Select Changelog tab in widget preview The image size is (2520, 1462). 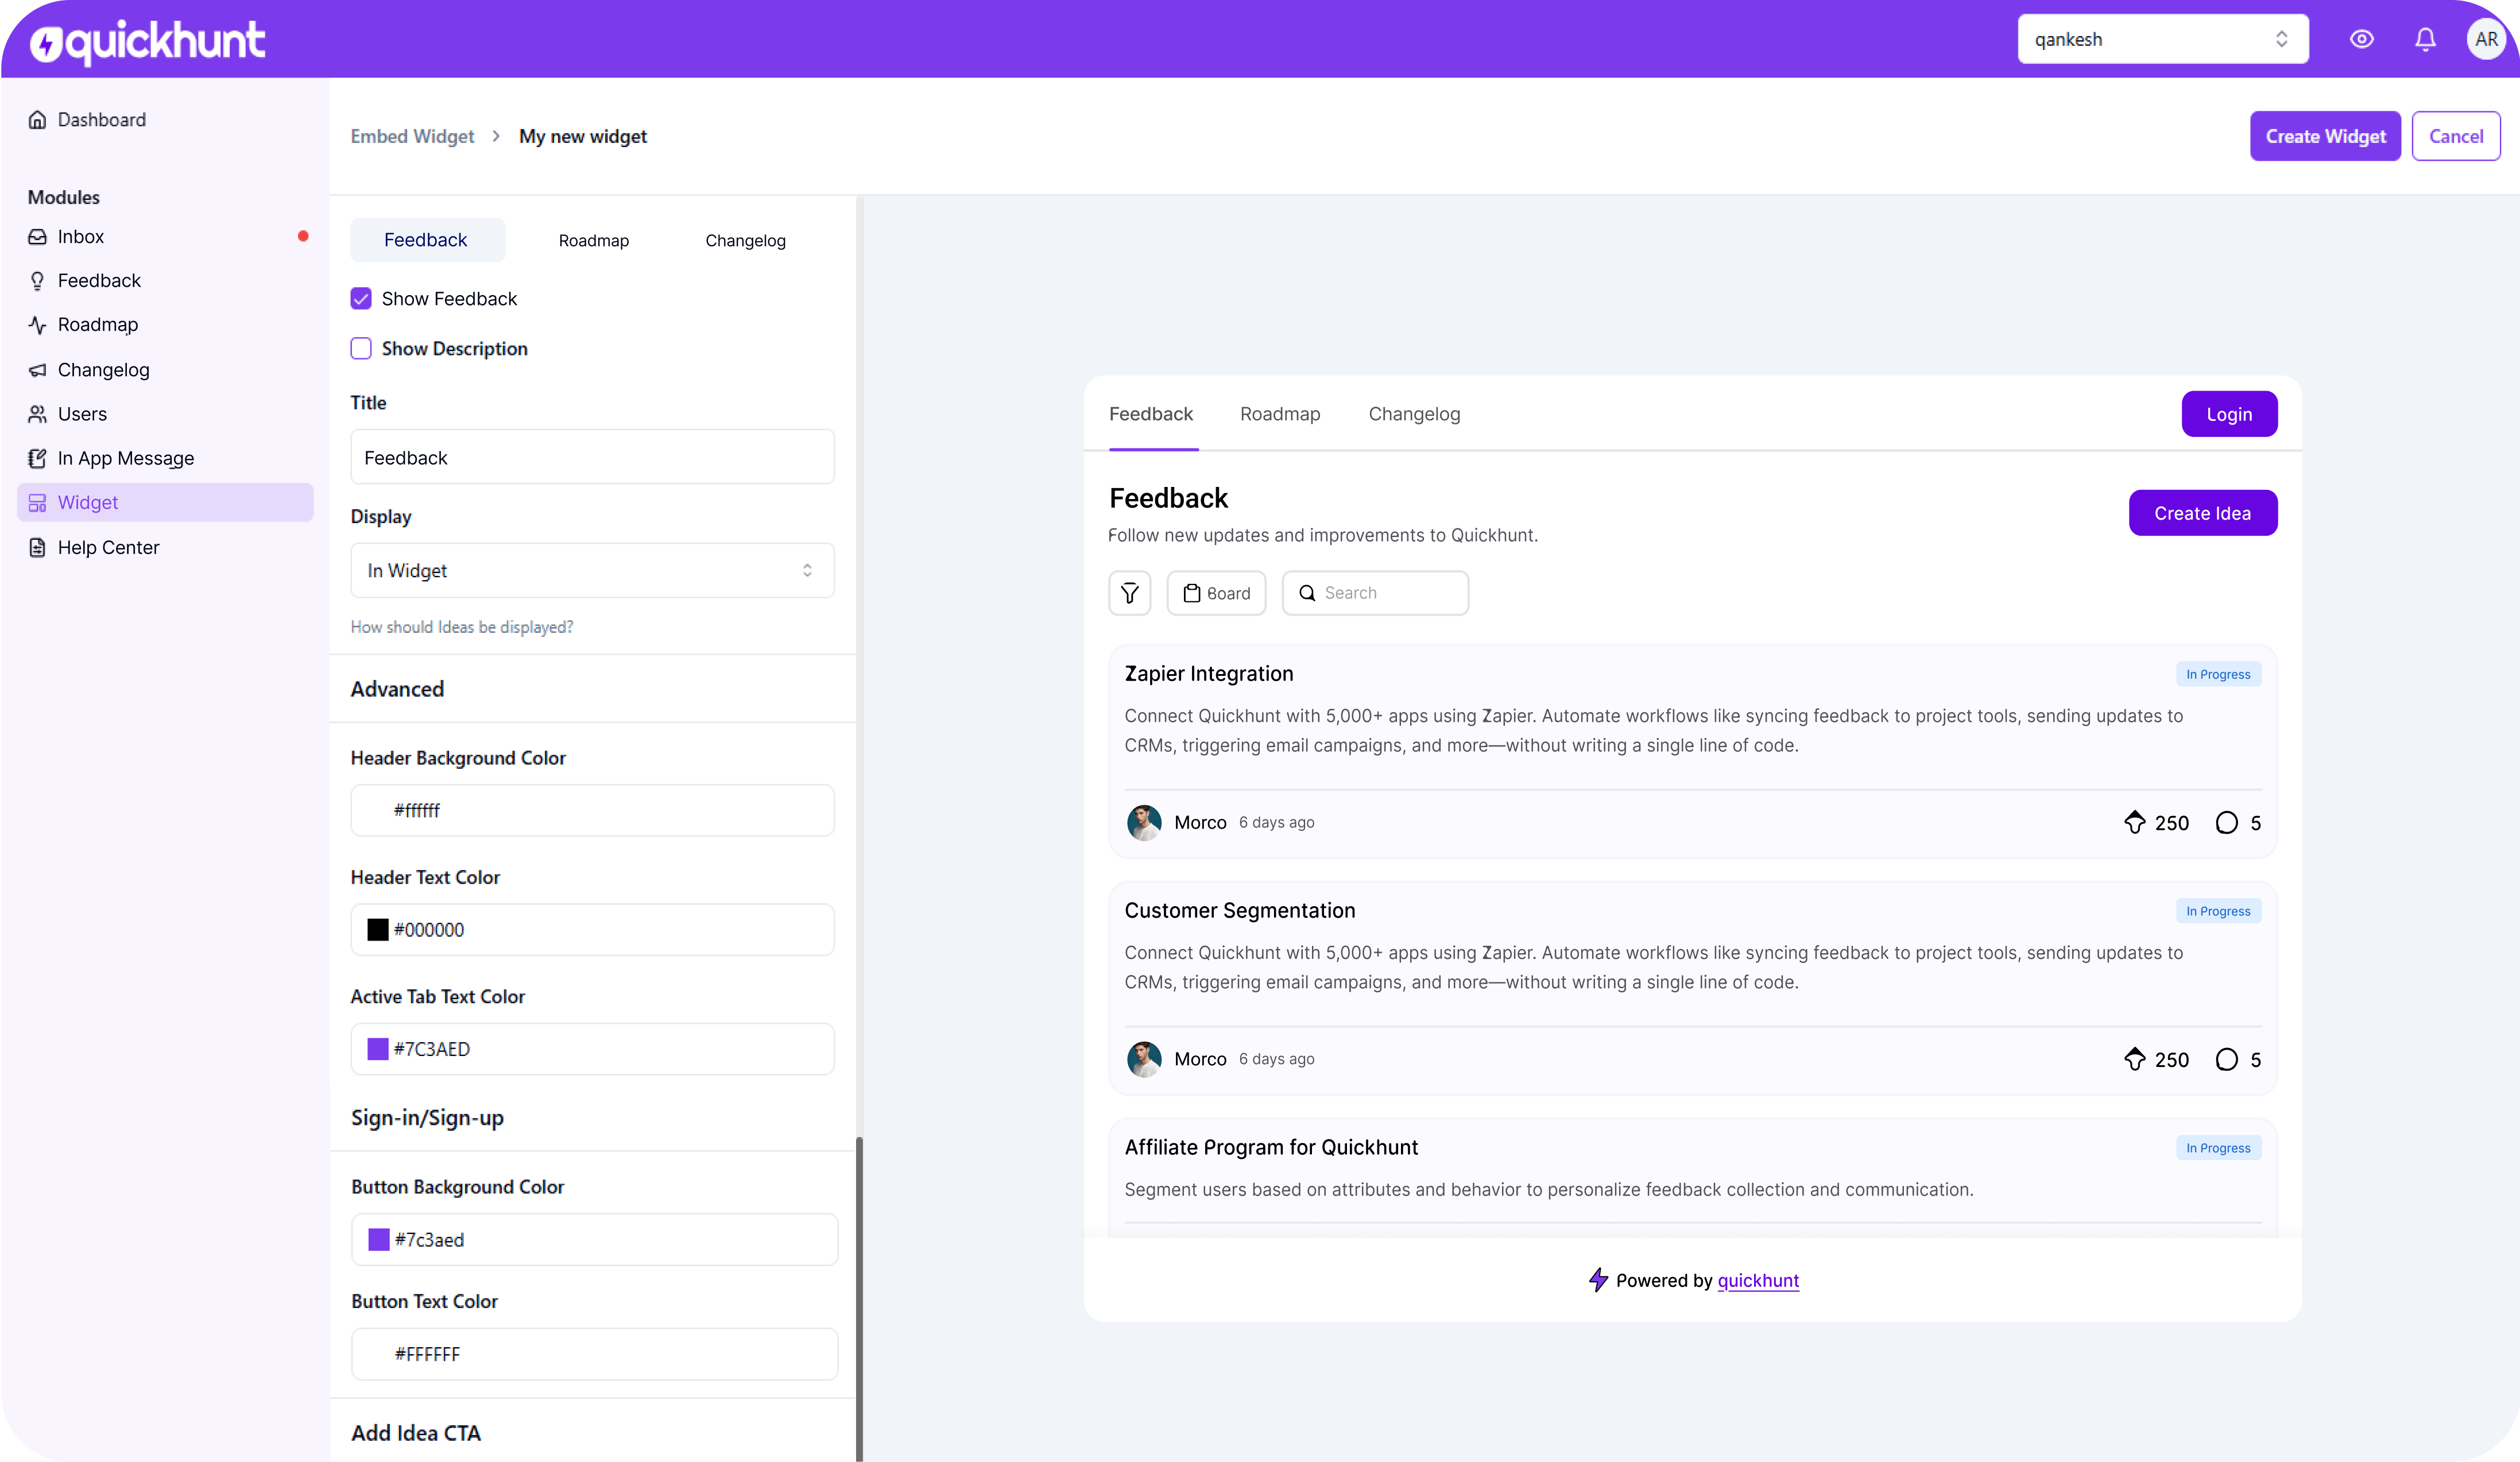(x=1414, y=414)
